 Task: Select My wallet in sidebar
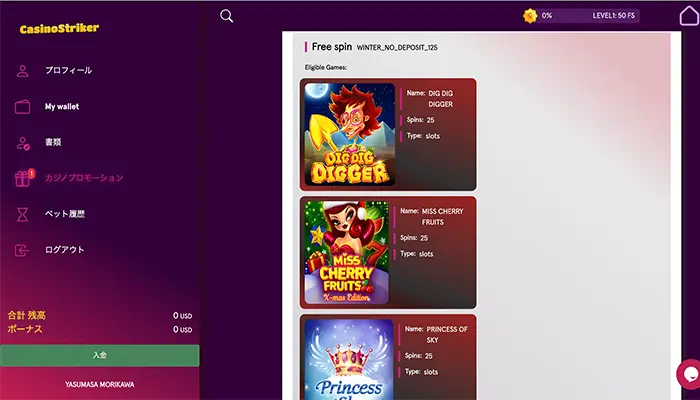coord(62,107)
